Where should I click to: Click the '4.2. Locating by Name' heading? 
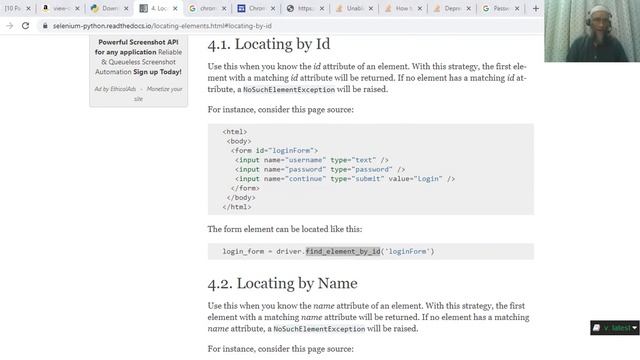(x=282, y=283)
